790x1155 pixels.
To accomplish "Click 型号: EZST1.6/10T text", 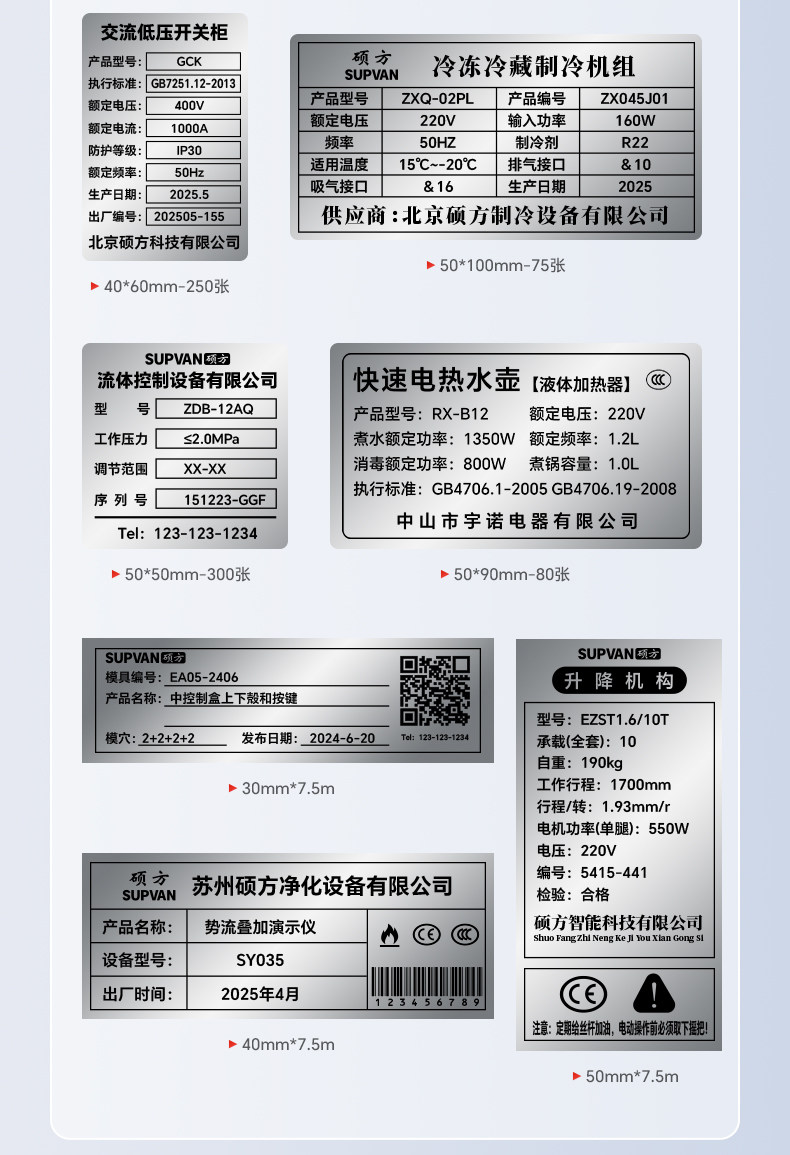I will coord(603,720).
